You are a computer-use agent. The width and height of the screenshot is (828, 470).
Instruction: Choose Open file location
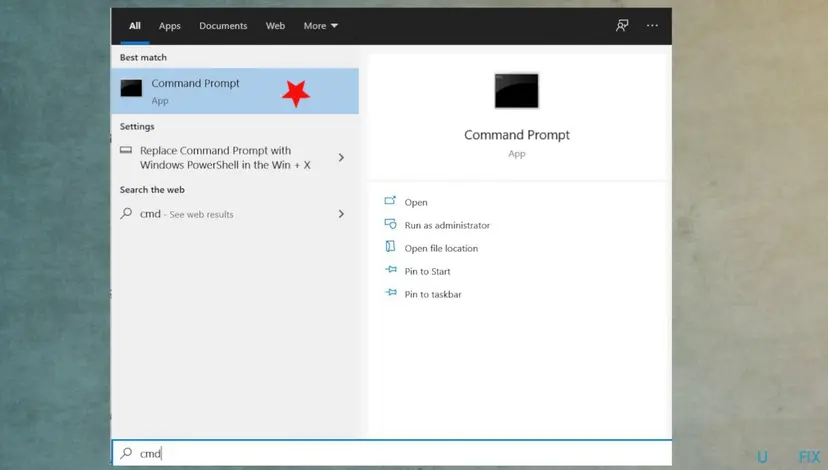441,248
